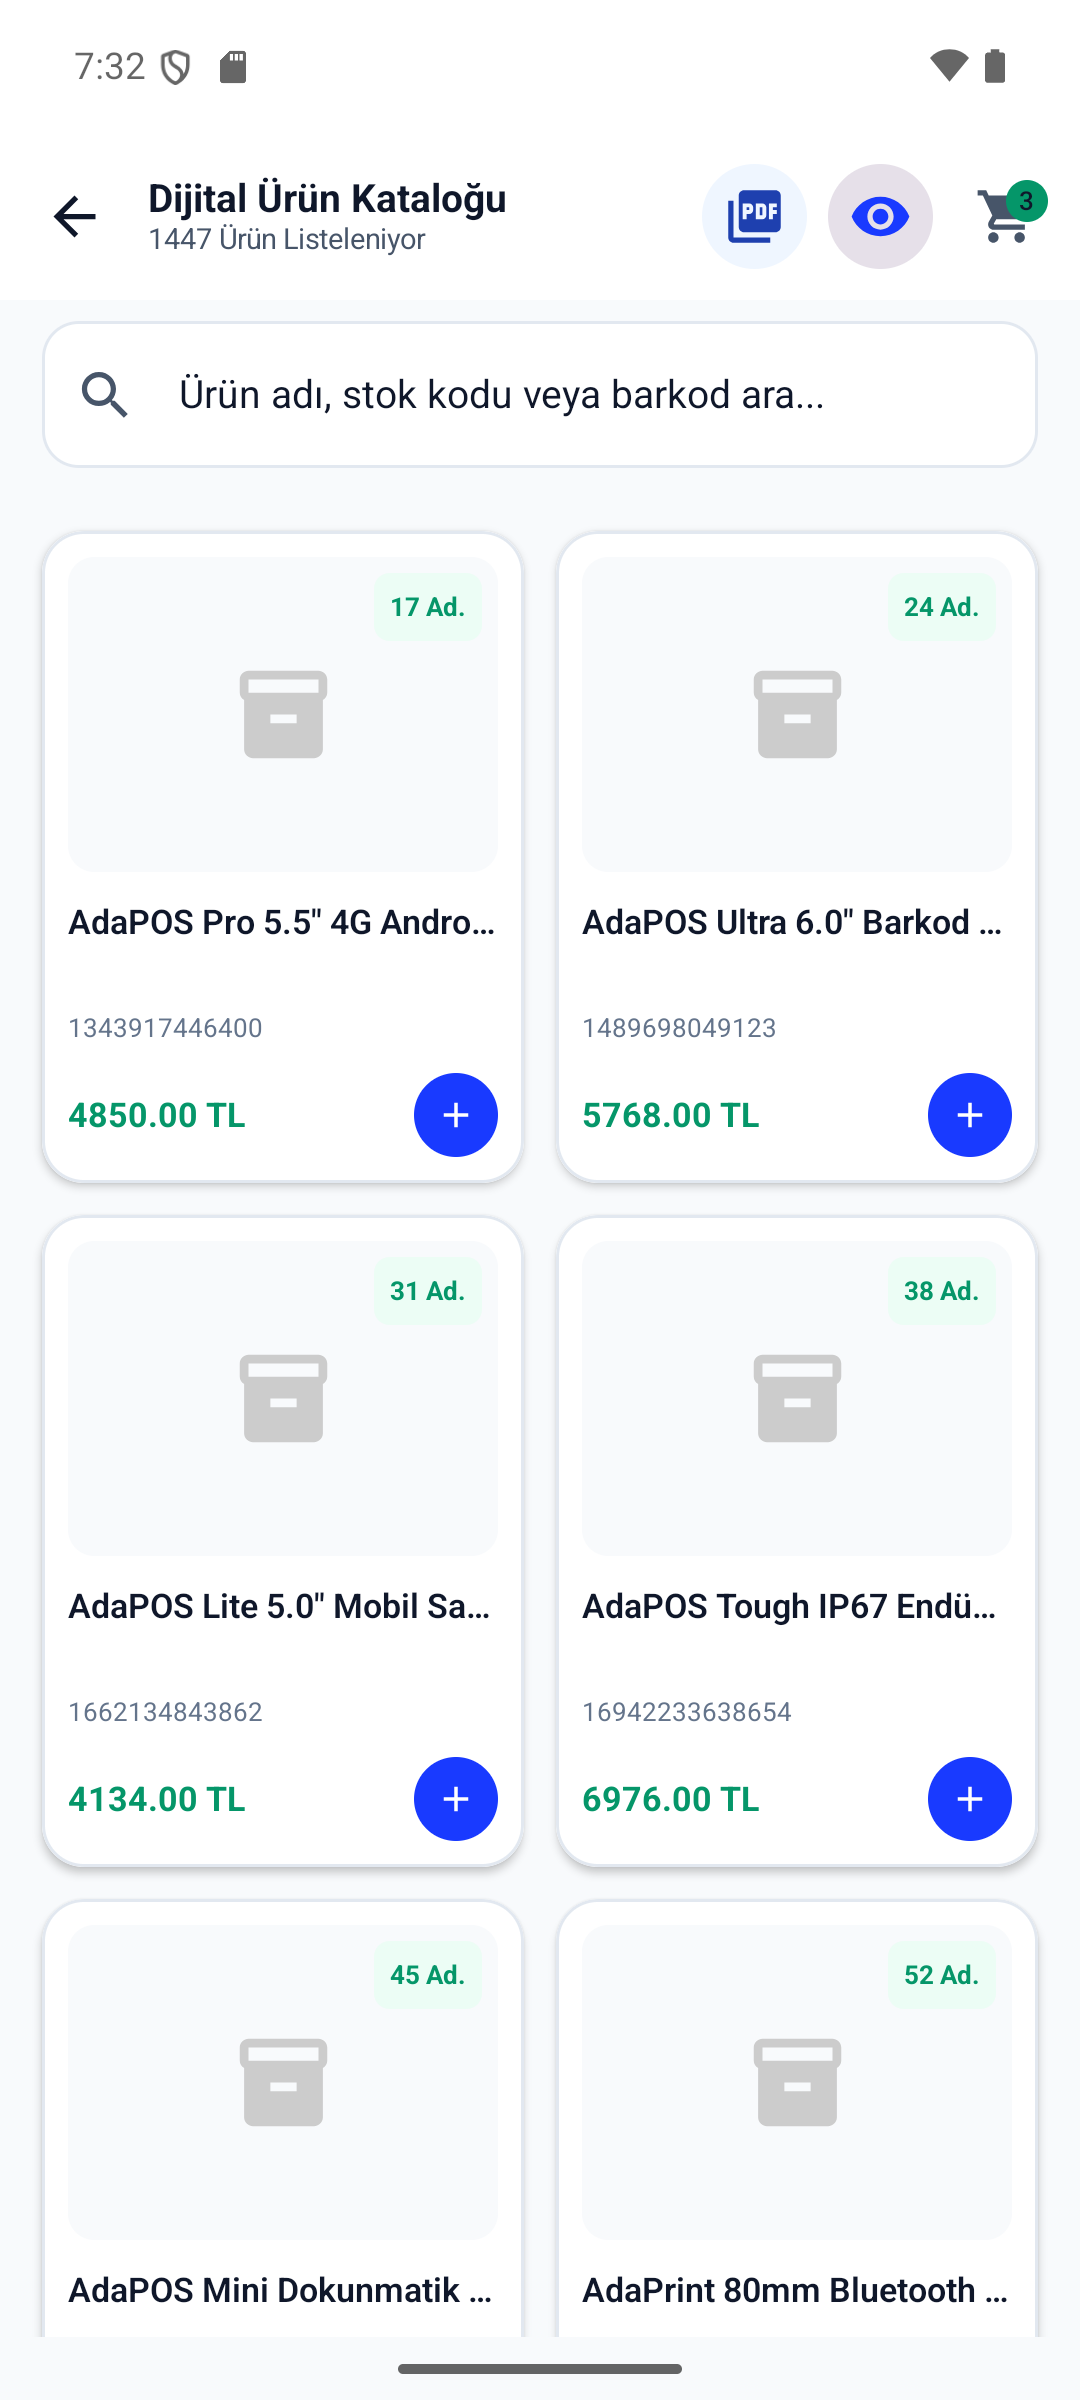Add AdaPOS Lite 5.0" to cart
1080x2400 pixels.
click(456, 1799)
